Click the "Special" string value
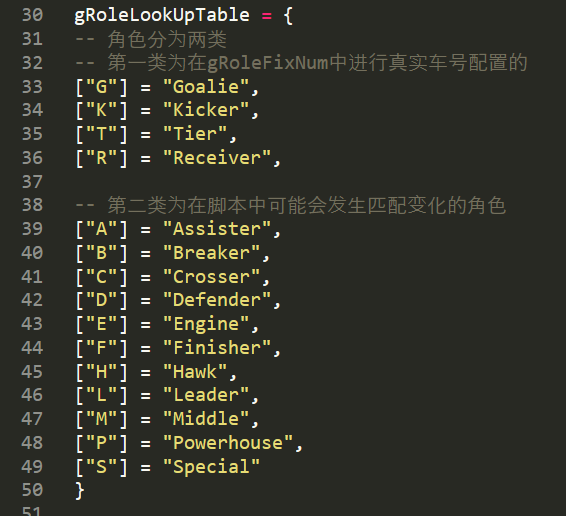This screenshot has height=516, width=566. point(212,466)
